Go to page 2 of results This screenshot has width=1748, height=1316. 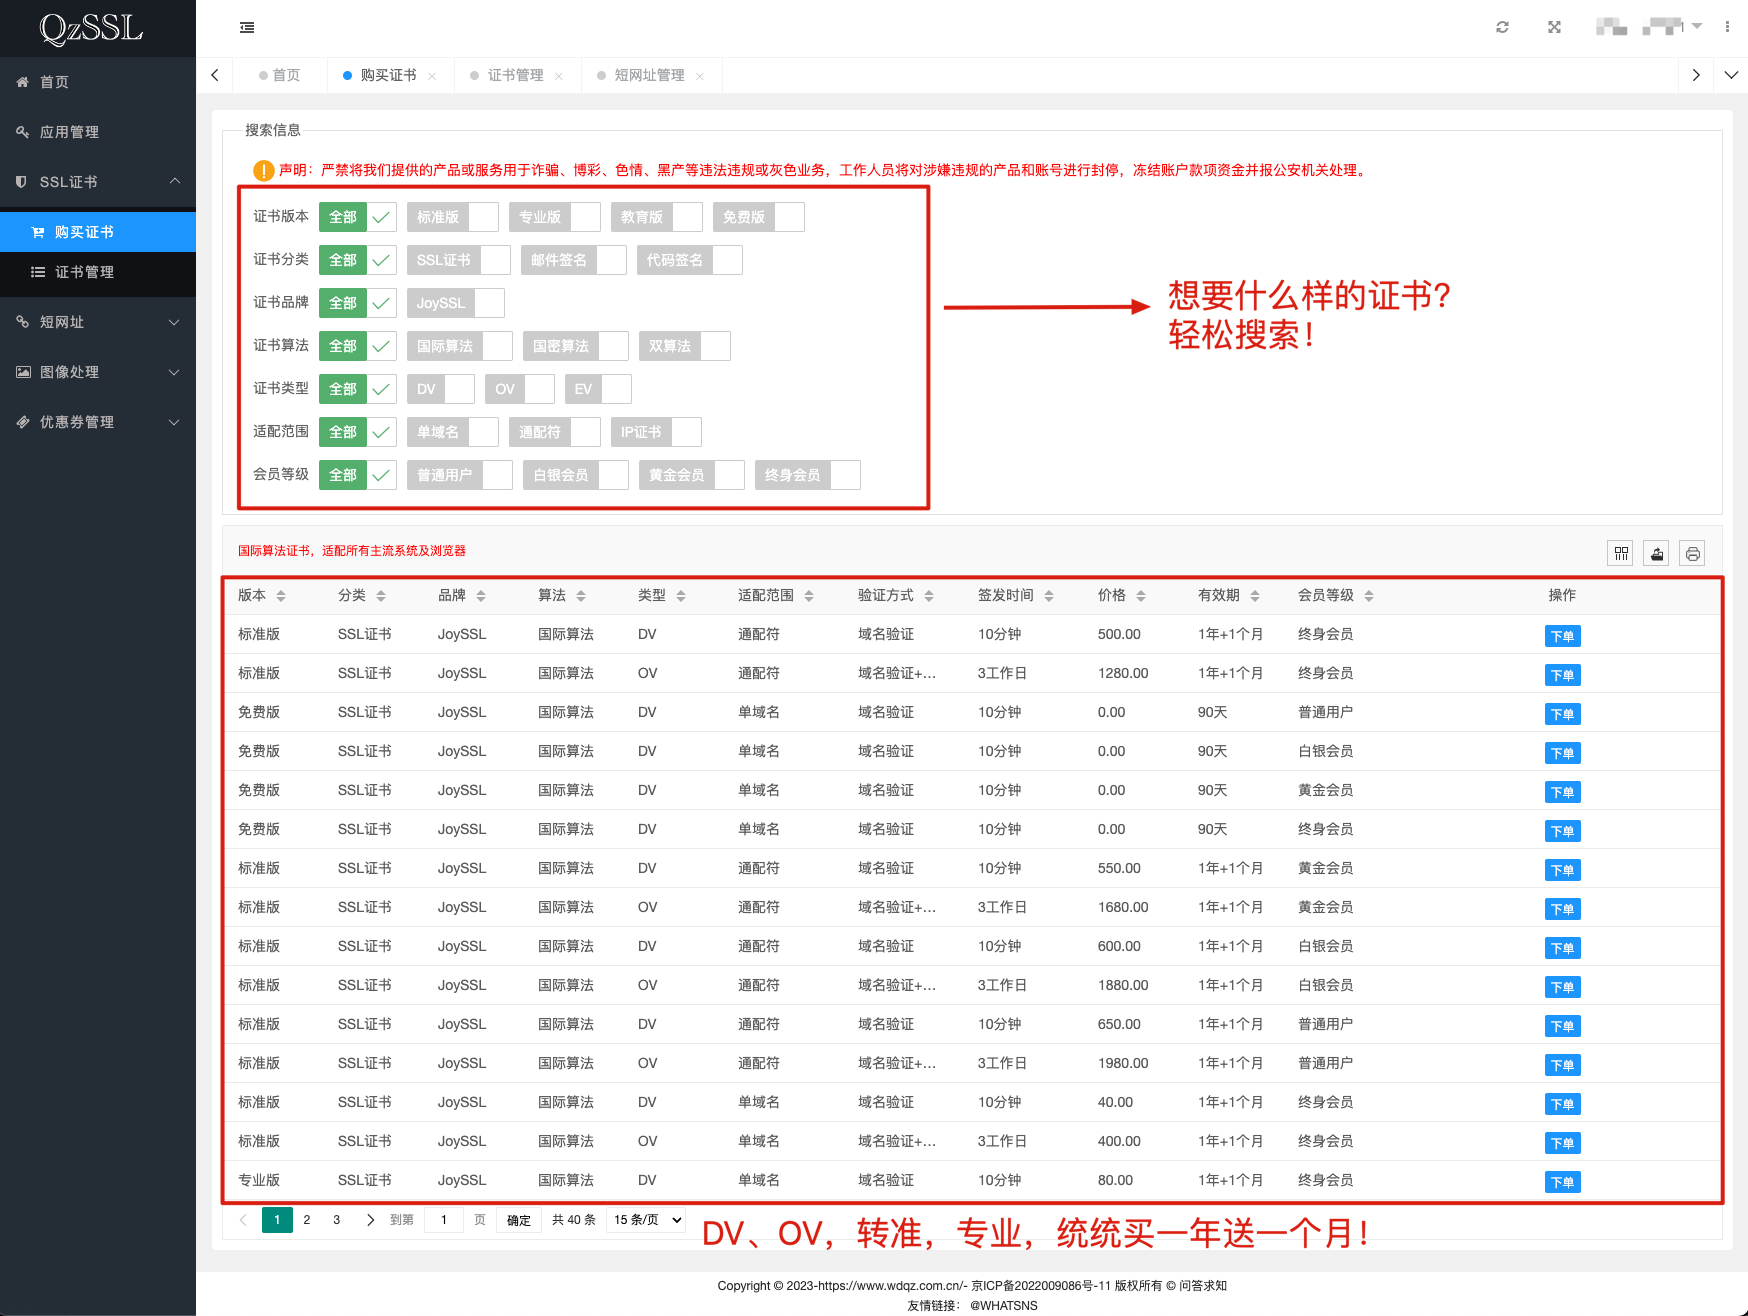307,1220
